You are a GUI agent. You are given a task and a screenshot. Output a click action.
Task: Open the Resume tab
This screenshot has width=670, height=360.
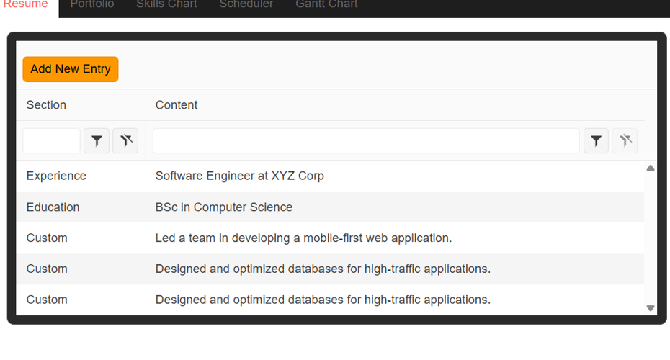click(x=26, y=4)
